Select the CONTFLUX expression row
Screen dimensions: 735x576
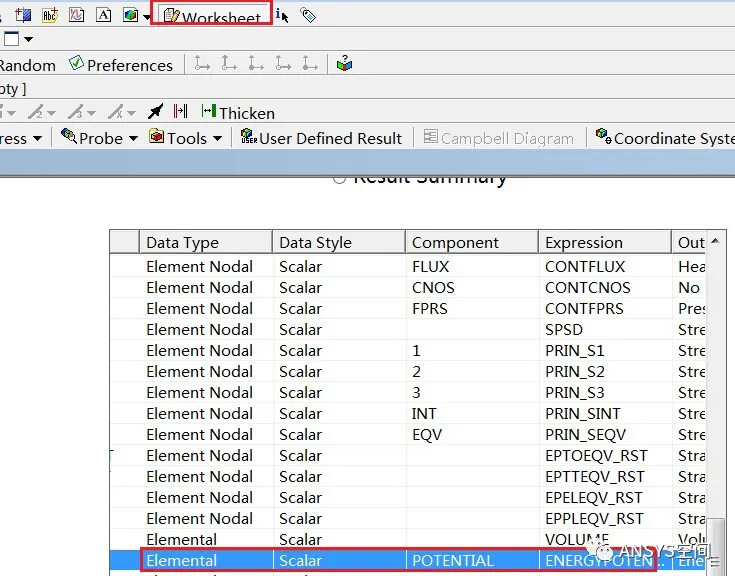click(584, 266)
